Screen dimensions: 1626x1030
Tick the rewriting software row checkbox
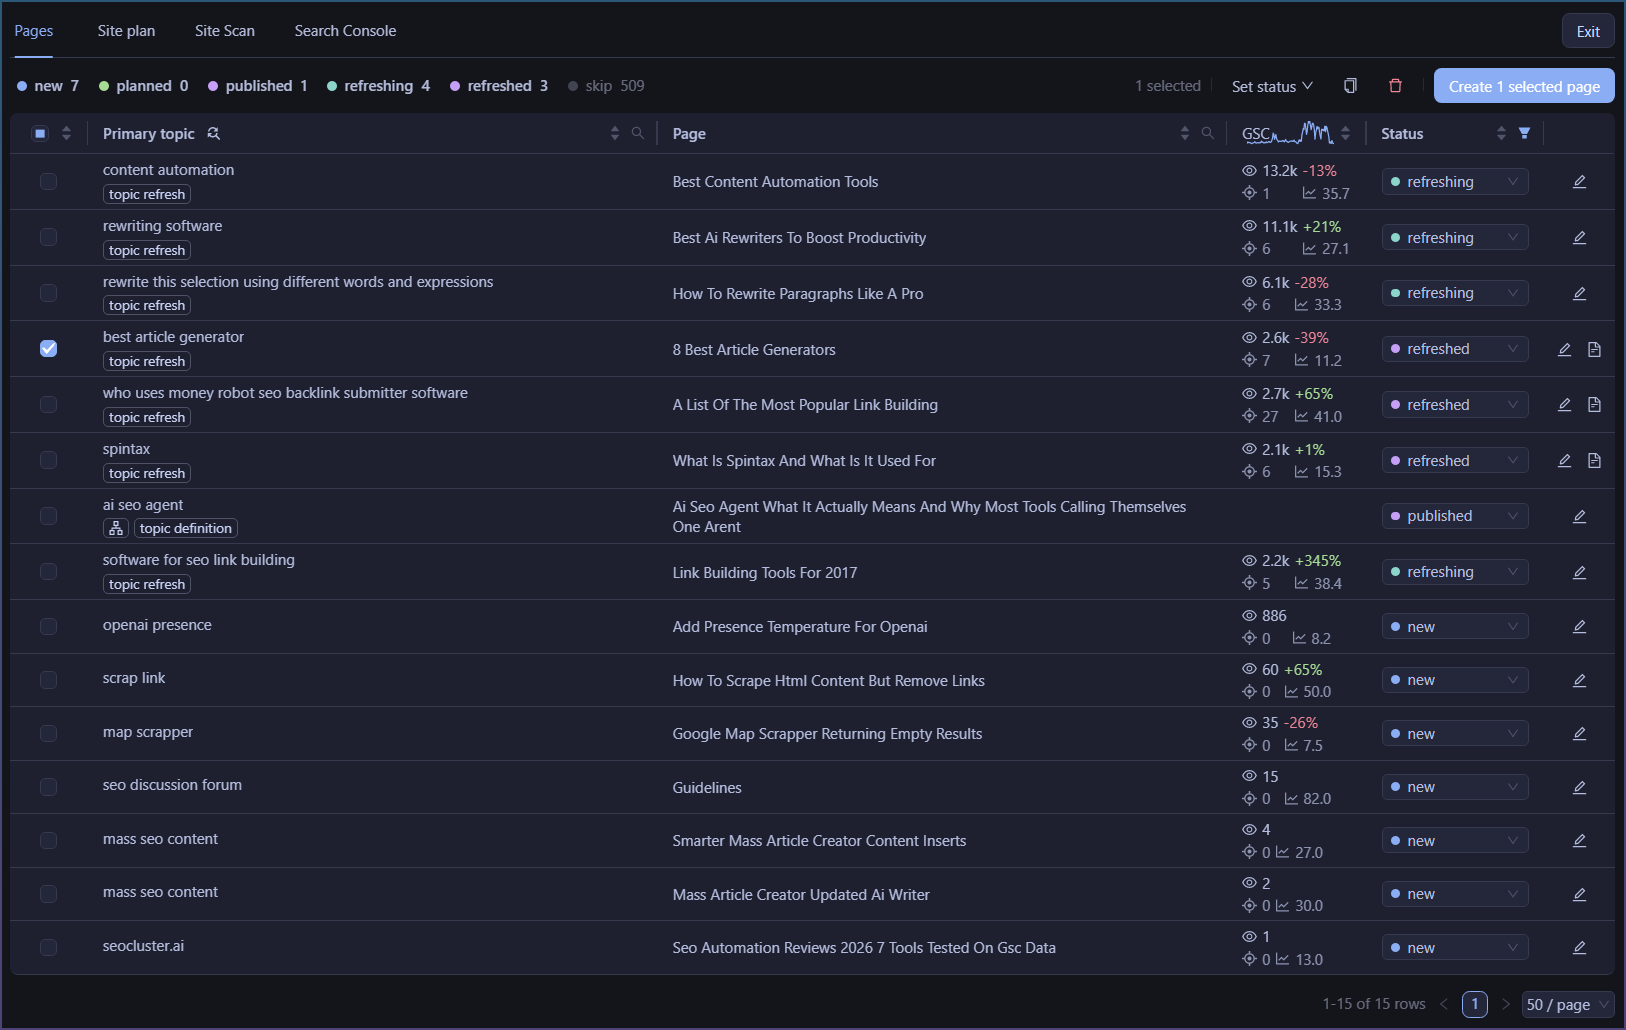[48, 238]
